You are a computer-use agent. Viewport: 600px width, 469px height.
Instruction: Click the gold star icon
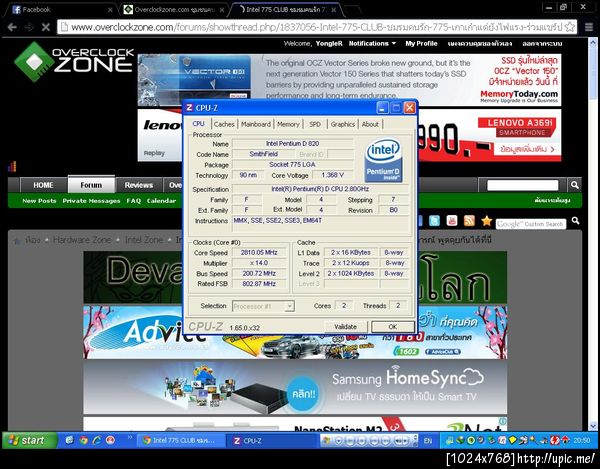(486, 221)
